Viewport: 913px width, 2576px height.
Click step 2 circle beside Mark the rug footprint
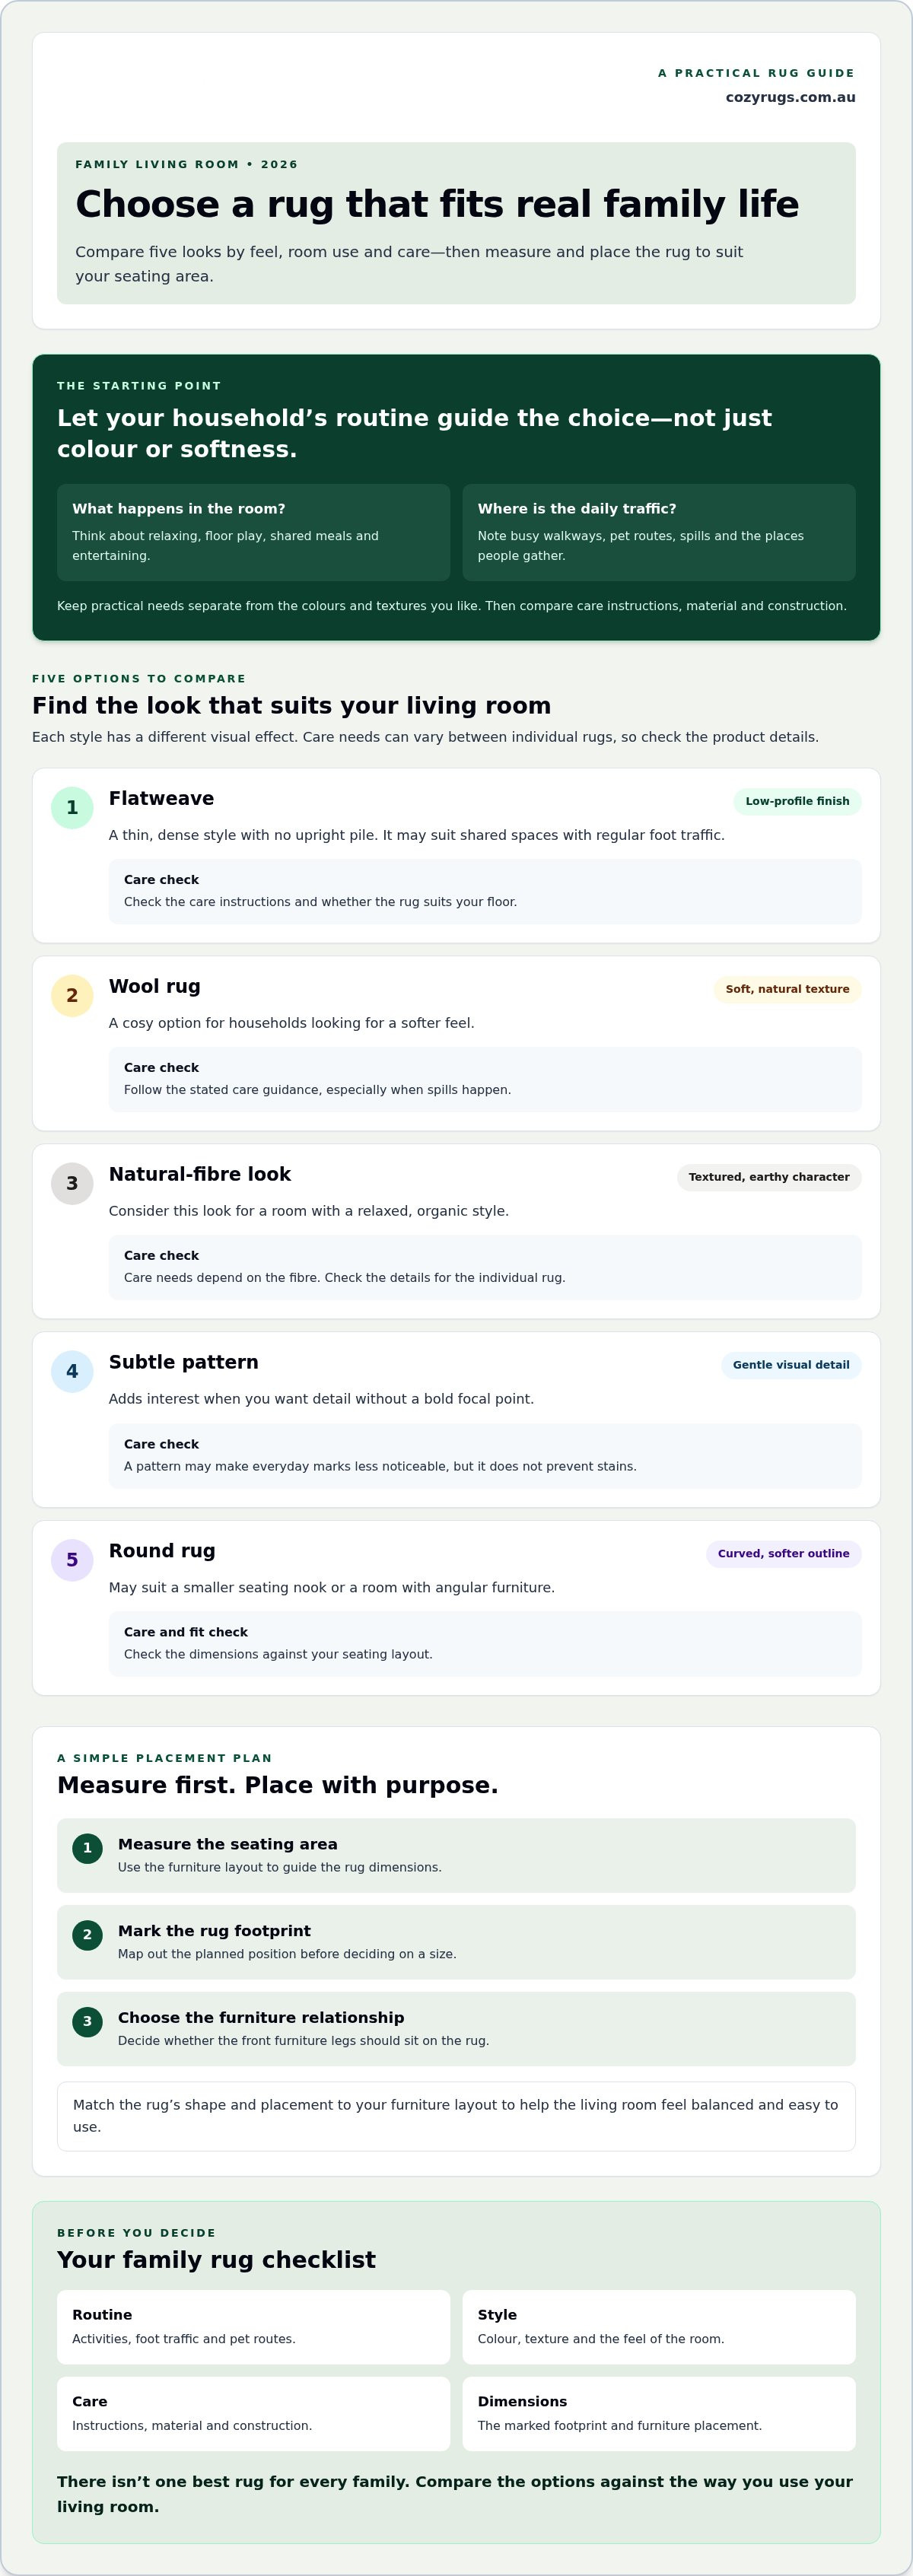pos(87,1935)
